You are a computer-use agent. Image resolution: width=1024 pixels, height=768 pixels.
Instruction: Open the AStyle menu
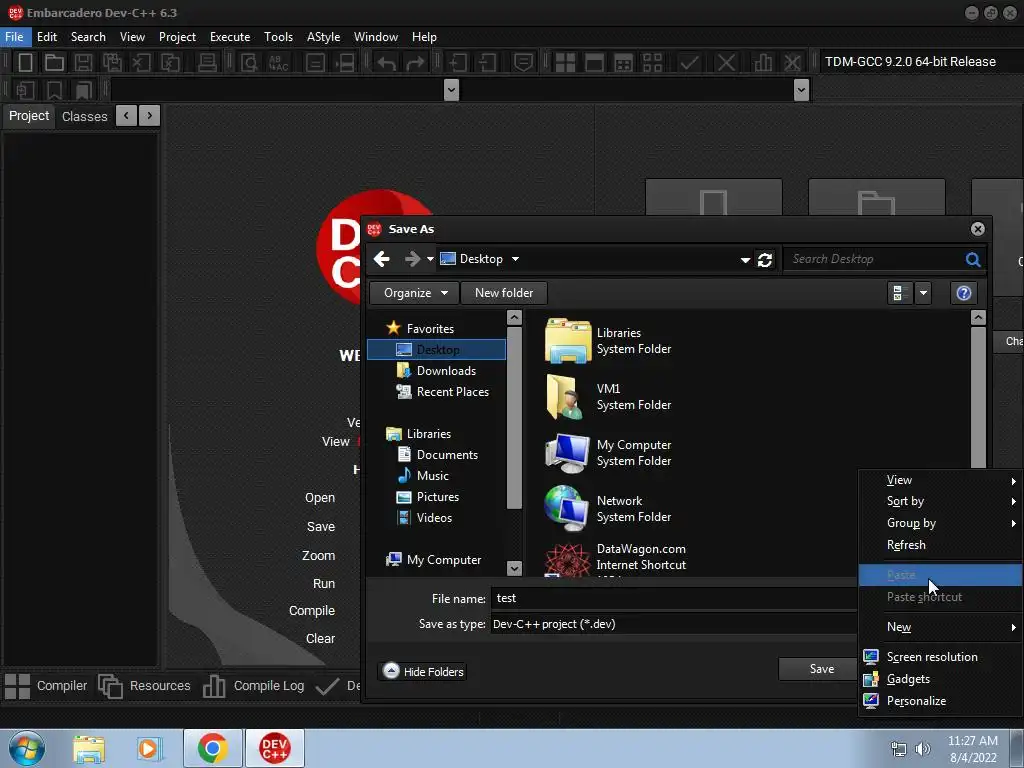point(323,37)
